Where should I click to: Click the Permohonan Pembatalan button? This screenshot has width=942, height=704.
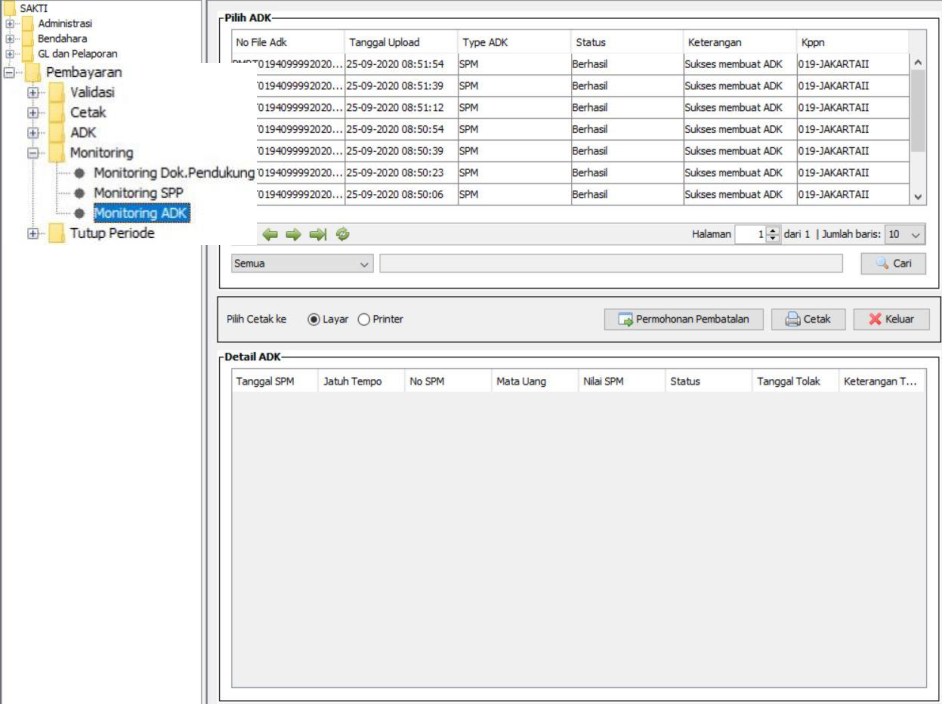coord(684,320)
